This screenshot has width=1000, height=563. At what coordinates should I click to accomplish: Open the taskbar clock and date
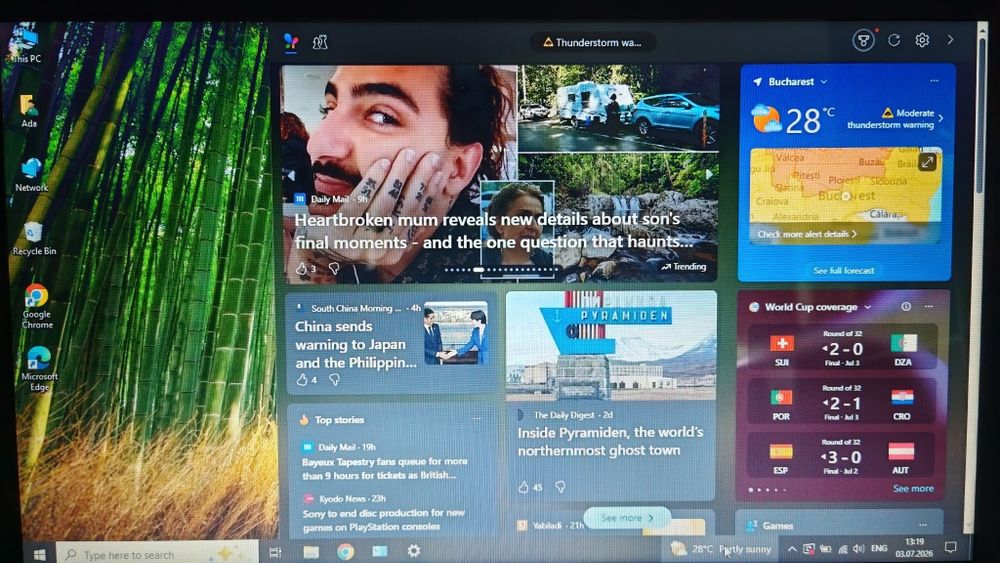pyautogui.click(x=914, y=547)
